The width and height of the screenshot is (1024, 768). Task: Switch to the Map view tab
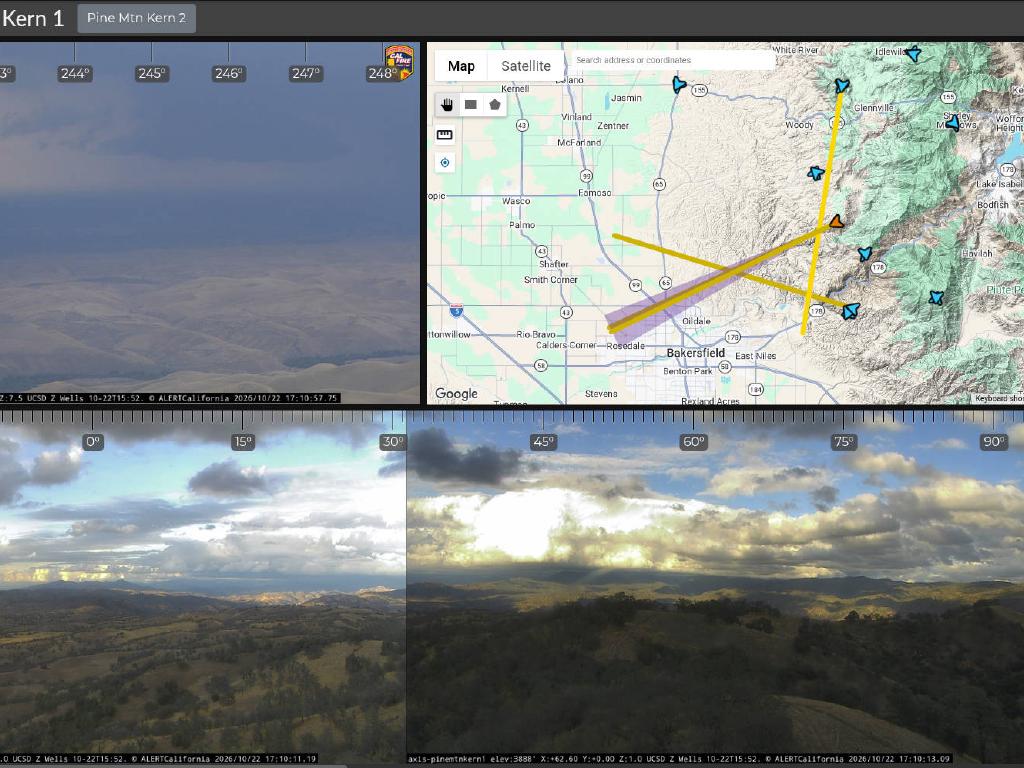[x=461, y=66]
